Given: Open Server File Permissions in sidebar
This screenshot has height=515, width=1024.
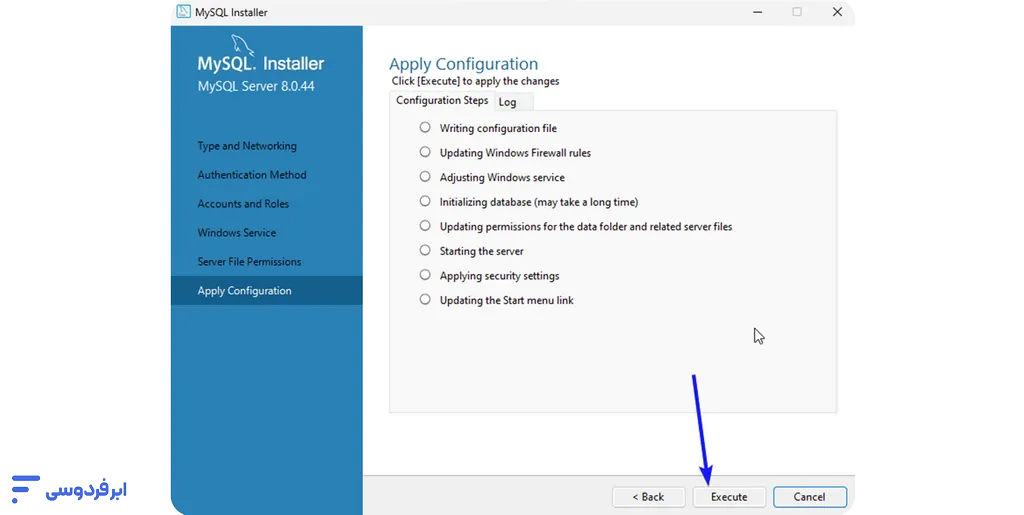Looking at the screenshot, I should tap(249, 262).
